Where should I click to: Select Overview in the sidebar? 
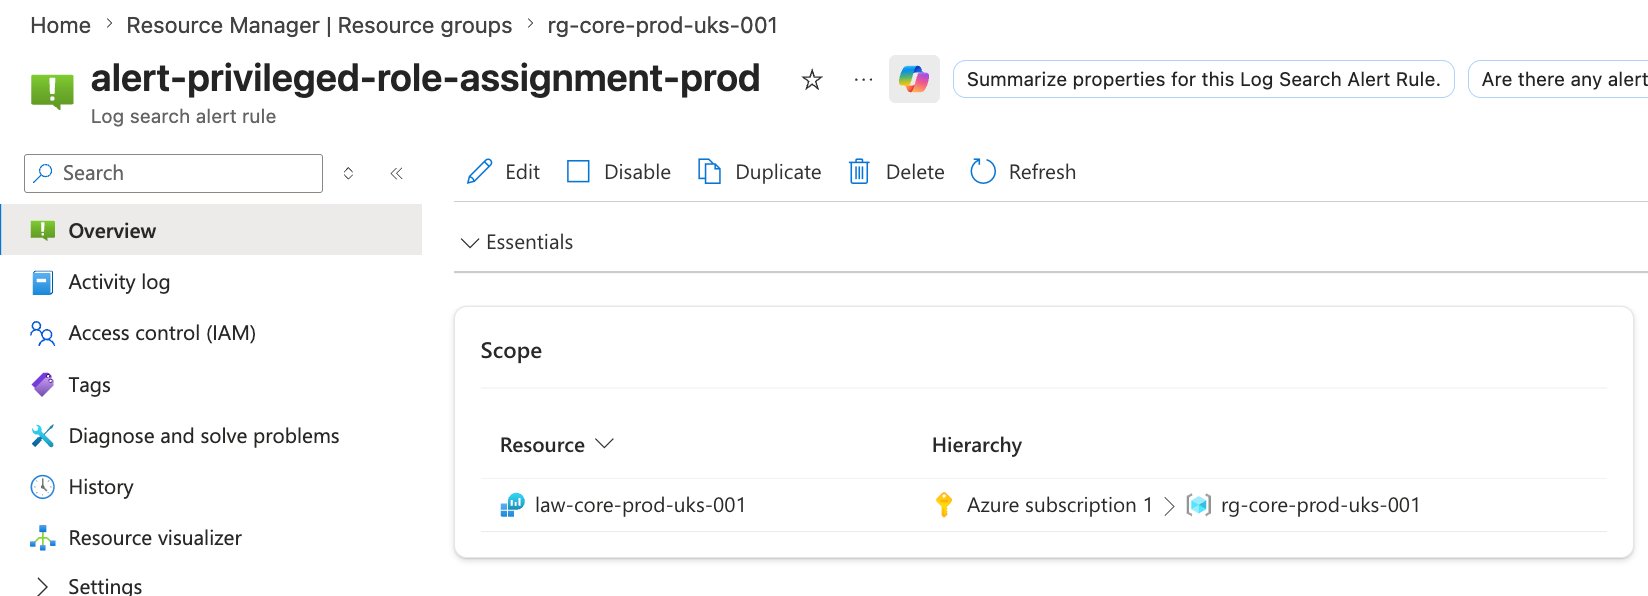211,230
